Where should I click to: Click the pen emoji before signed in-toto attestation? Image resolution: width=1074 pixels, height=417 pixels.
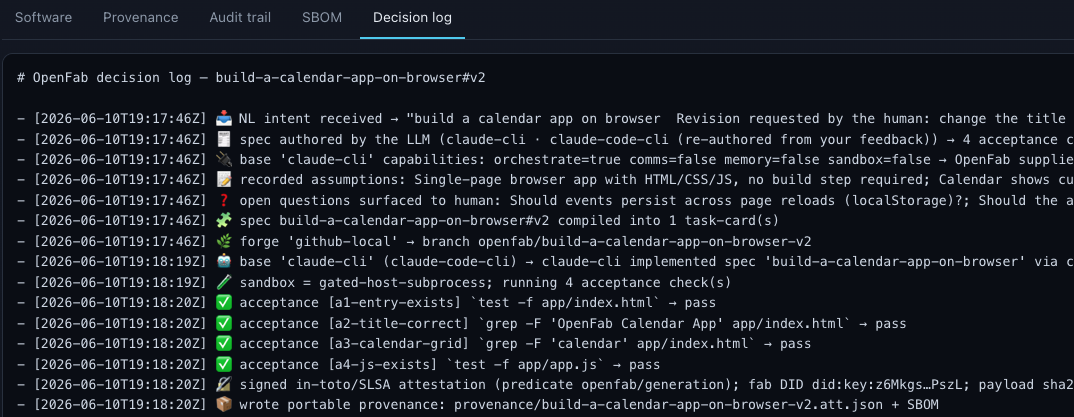(223, 386)
